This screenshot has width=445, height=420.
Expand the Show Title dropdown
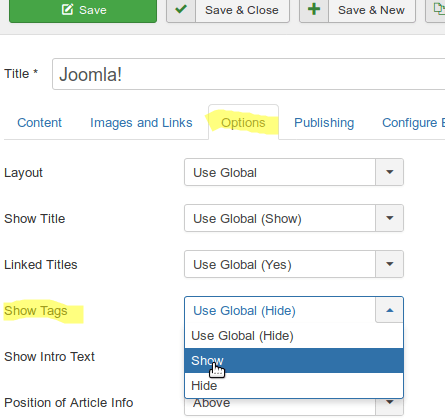click(x=294, y=218)
